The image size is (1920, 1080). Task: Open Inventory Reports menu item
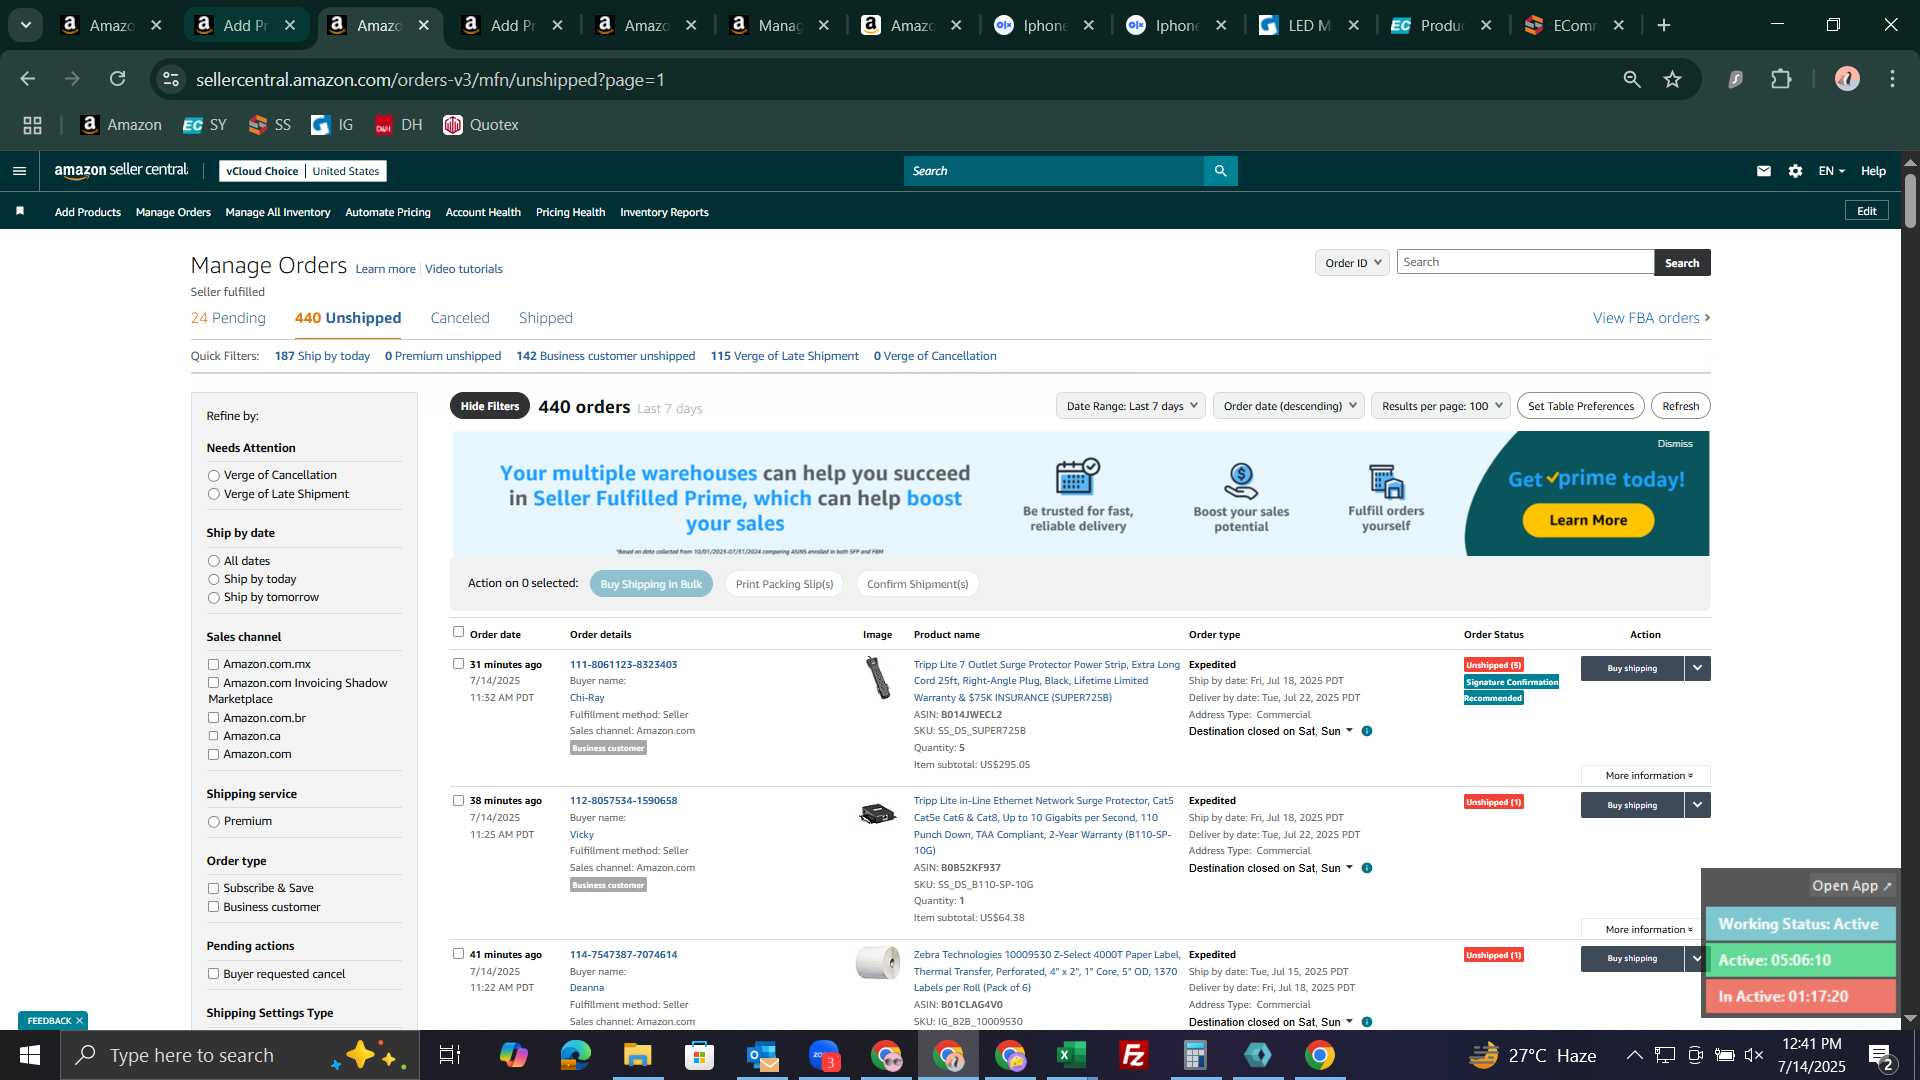(664, 212)
